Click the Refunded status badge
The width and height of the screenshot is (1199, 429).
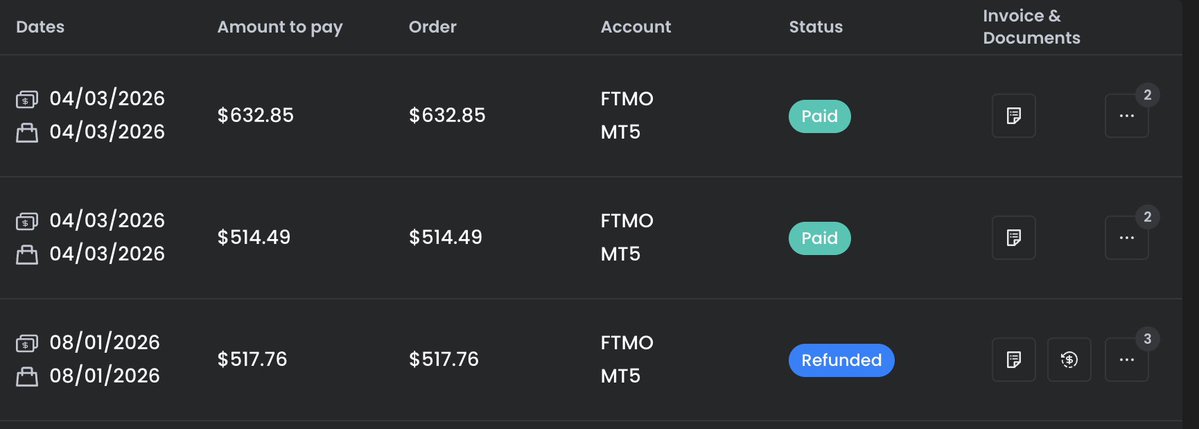[x=841, y=360]
